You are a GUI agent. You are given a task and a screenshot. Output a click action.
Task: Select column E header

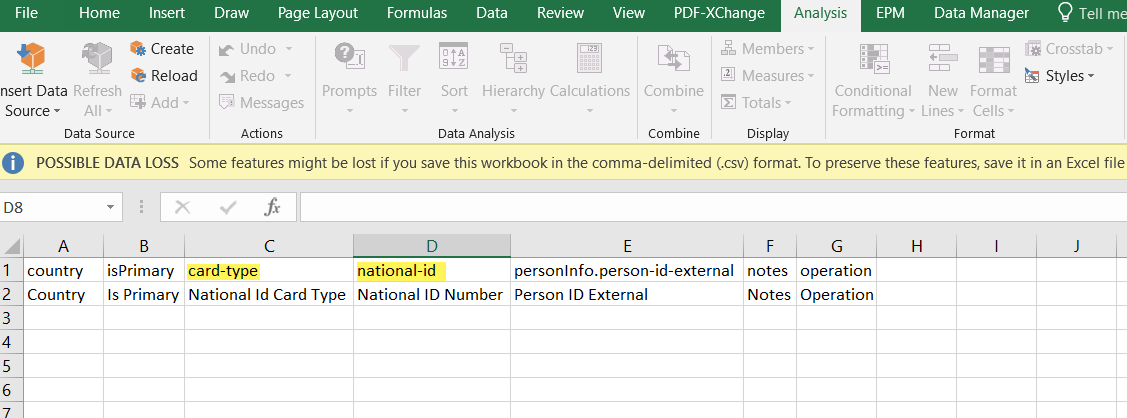[627, 246]
